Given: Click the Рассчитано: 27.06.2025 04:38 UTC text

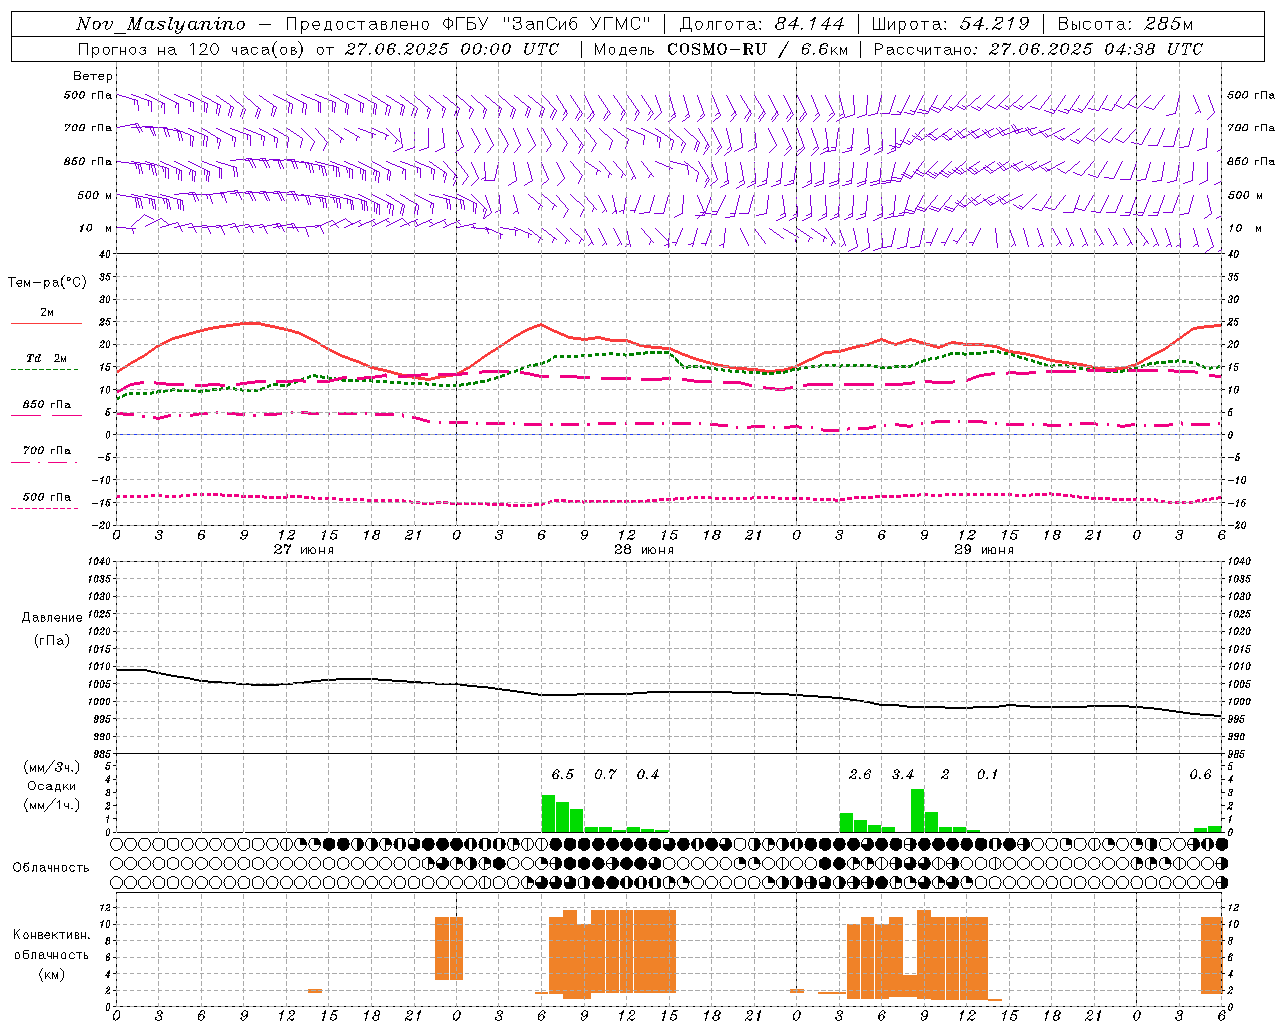Looking at the screenshot, I should [x=1038, y=49].
